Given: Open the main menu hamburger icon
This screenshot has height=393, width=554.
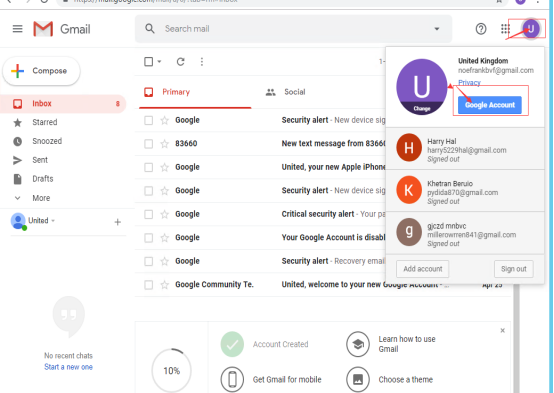Looking at the screenshot, I should tap(17, 29).
